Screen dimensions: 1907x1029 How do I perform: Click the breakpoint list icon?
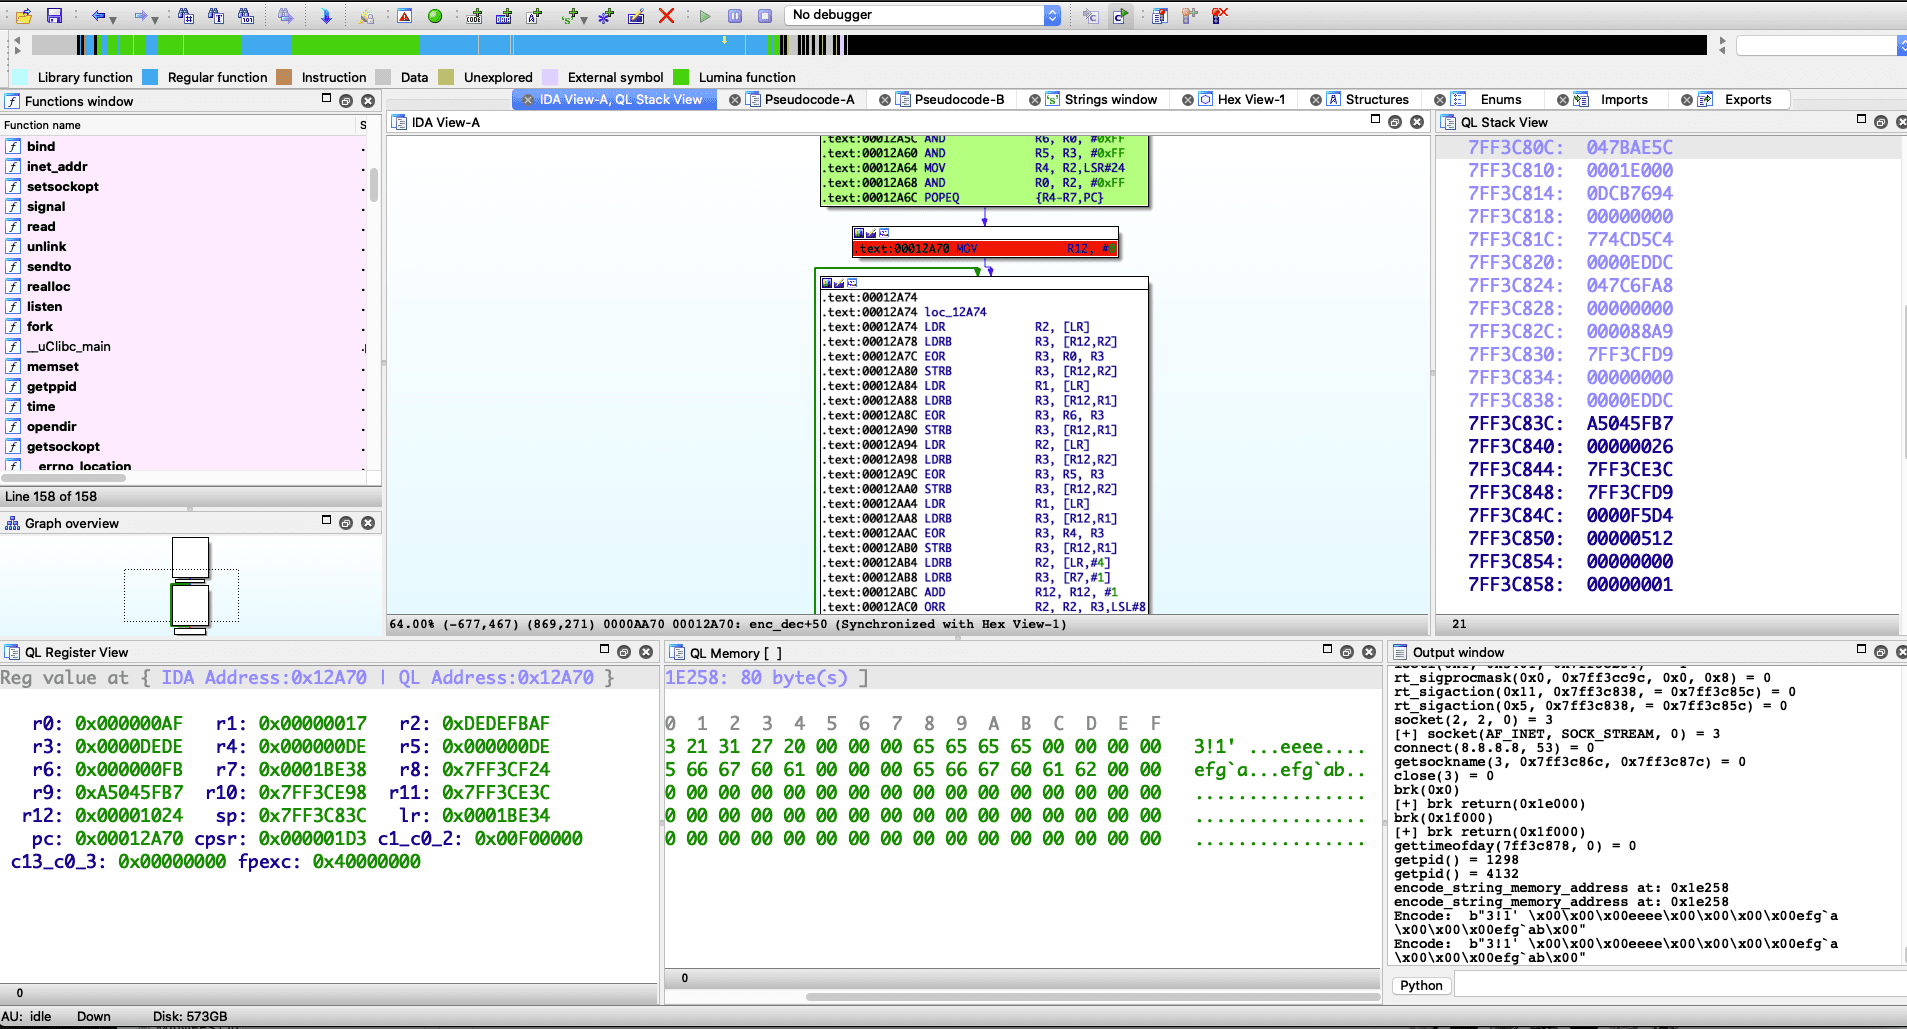tap(1160, 15)
